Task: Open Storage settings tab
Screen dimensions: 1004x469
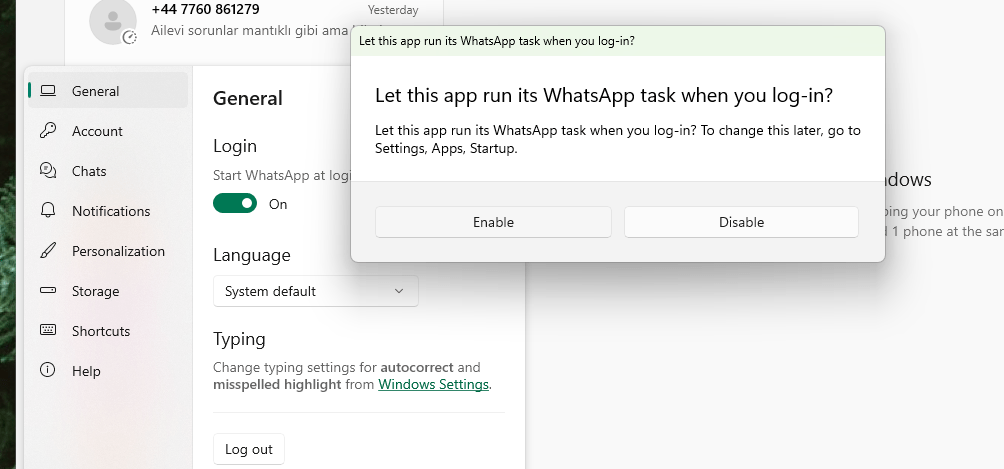Action: (108, 290)
